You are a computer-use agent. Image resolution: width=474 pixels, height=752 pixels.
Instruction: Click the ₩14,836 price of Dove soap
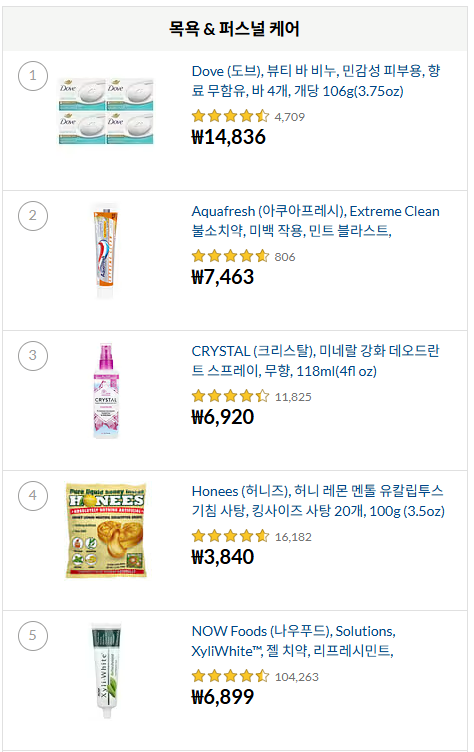click(x=228, y=137)
